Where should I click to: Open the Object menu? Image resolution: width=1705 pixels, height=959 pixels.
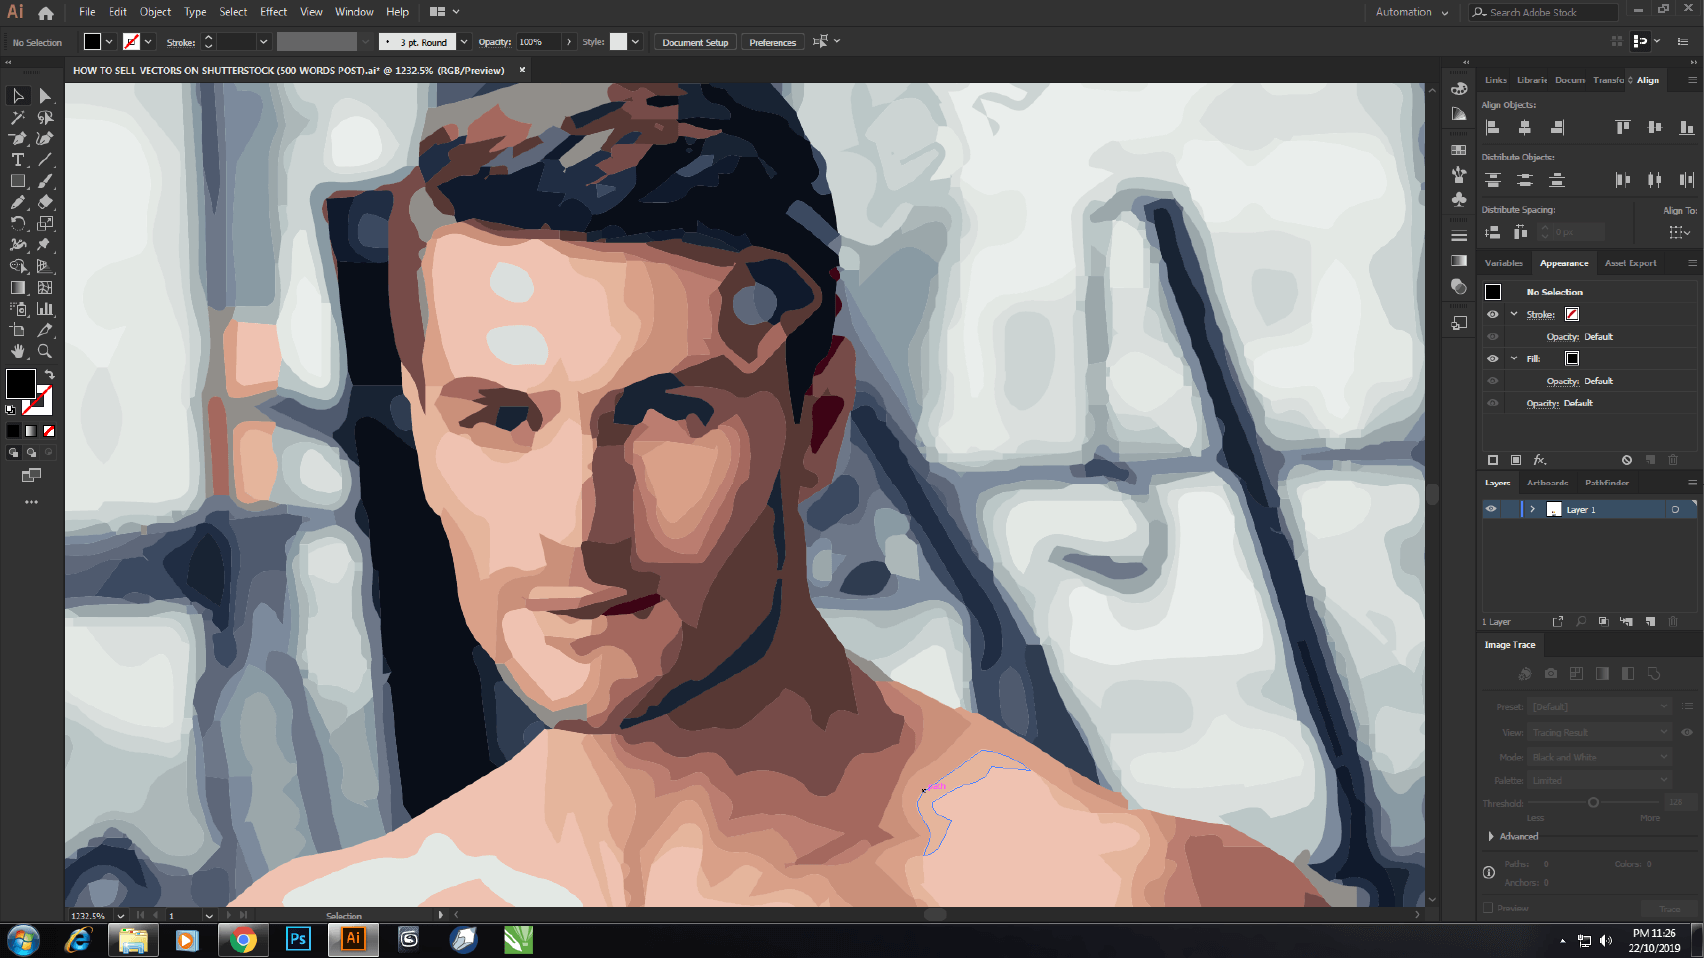point(155,12)
